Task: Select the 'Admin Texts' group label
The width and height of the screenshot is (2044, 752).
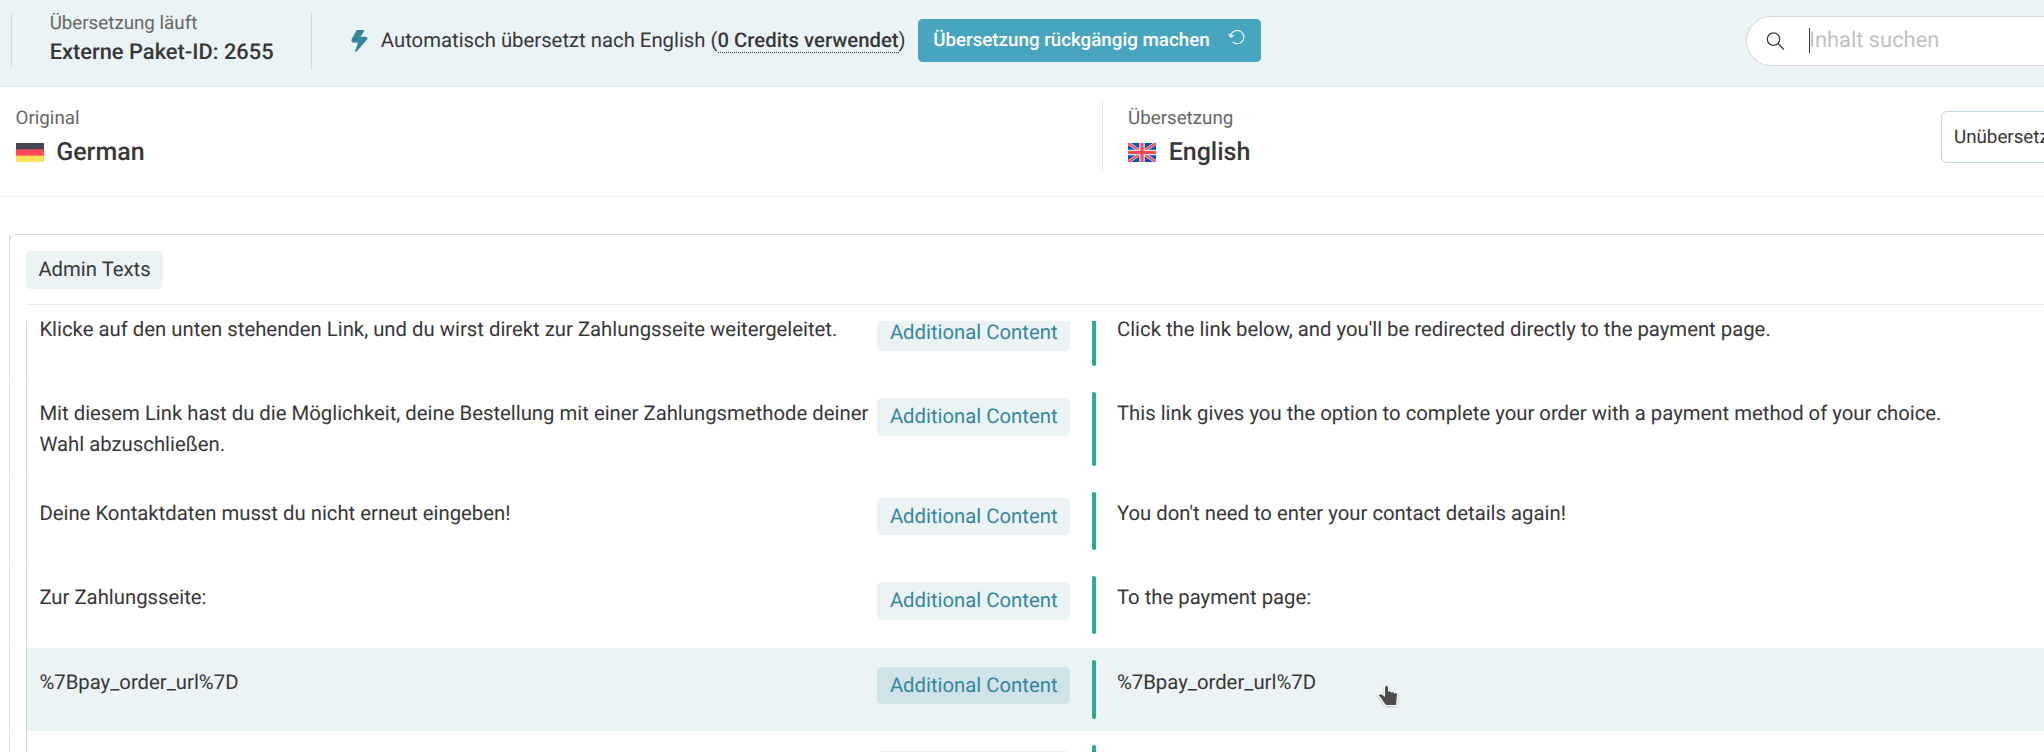Action: click(x=94, y=270)
